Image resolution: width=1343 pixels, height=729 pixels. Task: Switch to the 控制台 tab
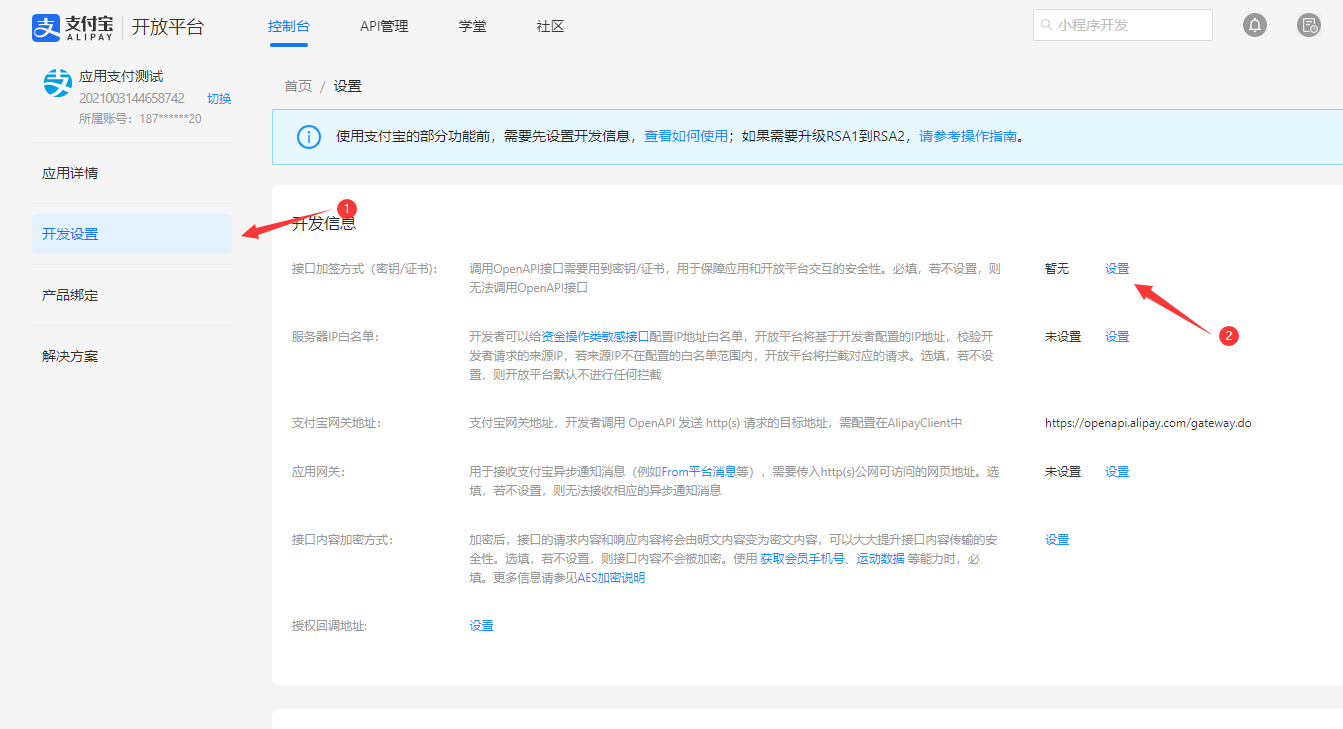click(x=288, y=26)
